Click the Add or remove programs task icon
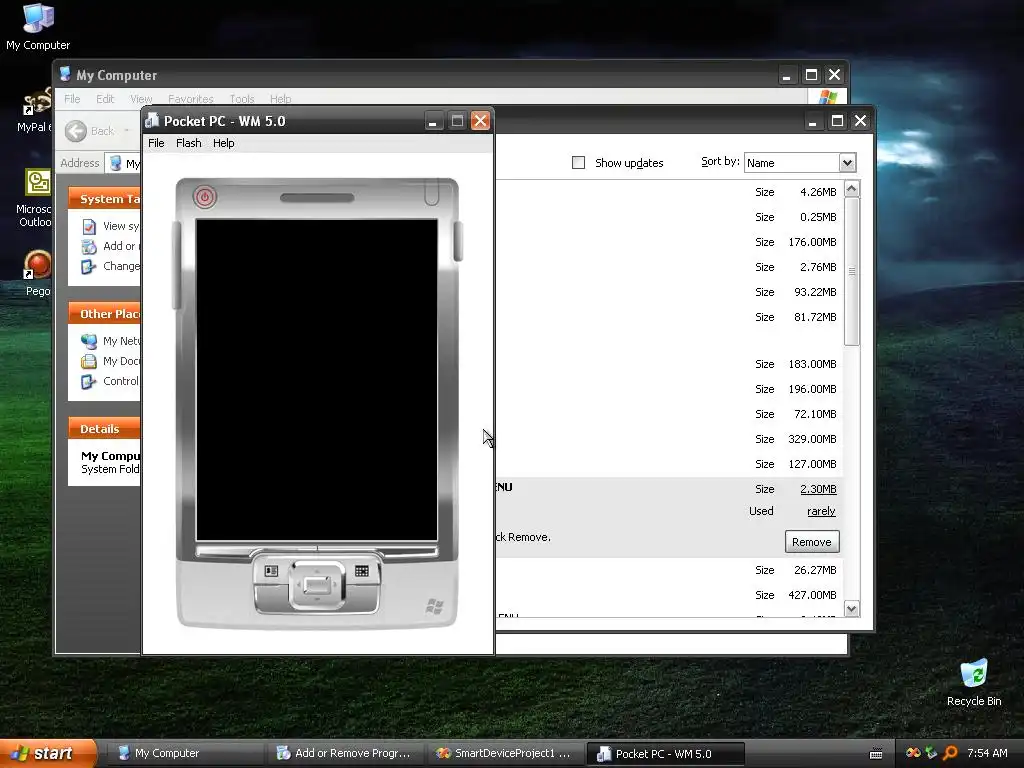The height and width of the screenshot is (768, 1024). click(x=89, y=246)
